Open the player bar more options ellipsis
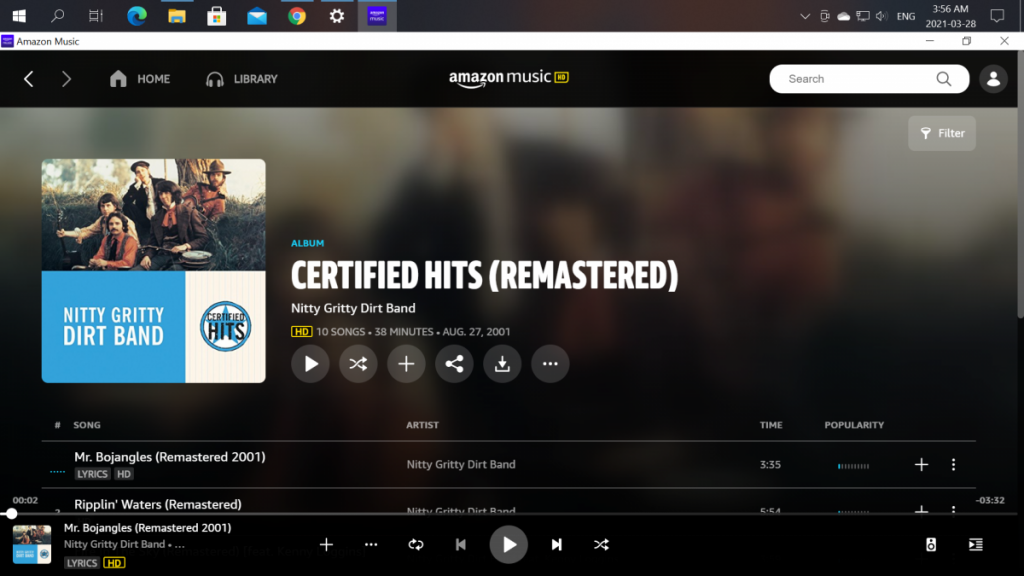Screen dimensions: 1024x576 [371, 545]
